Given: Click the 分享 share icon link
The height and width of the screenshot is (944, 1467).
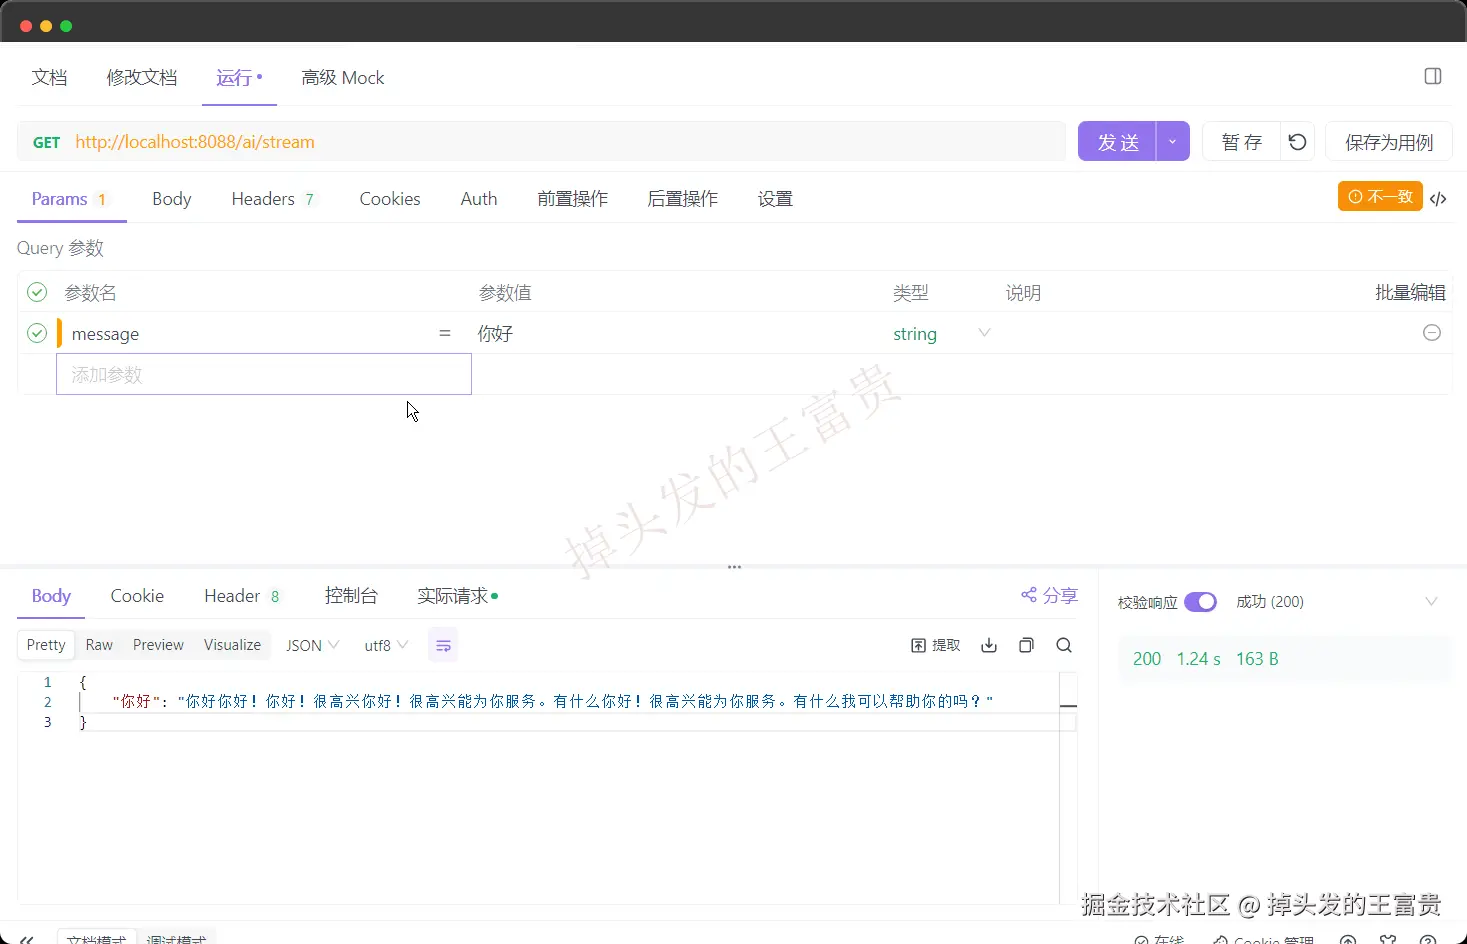Looking at the screenshot, I should pyautogui.click(x=1049, y=595).
